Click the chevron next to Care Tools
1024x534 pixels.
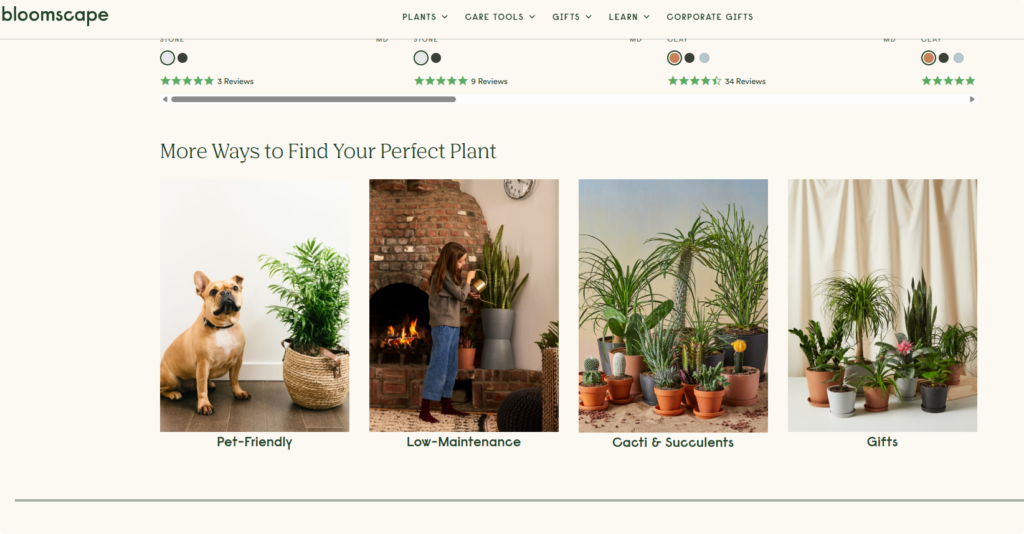pyautogui.click(x=532, y=17)
